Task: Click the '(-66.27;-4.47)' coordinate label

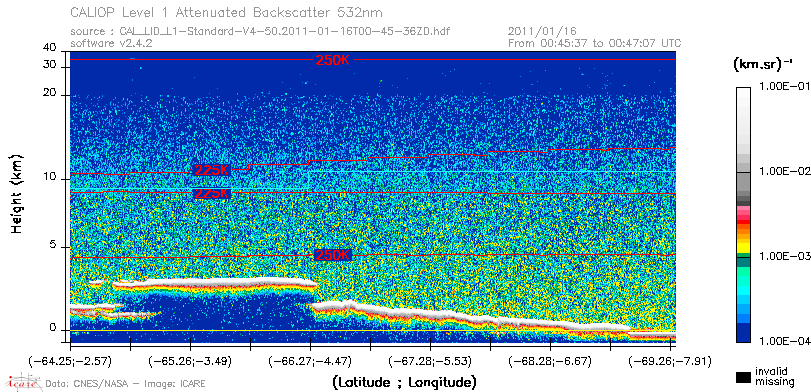Action: point(310,360)
